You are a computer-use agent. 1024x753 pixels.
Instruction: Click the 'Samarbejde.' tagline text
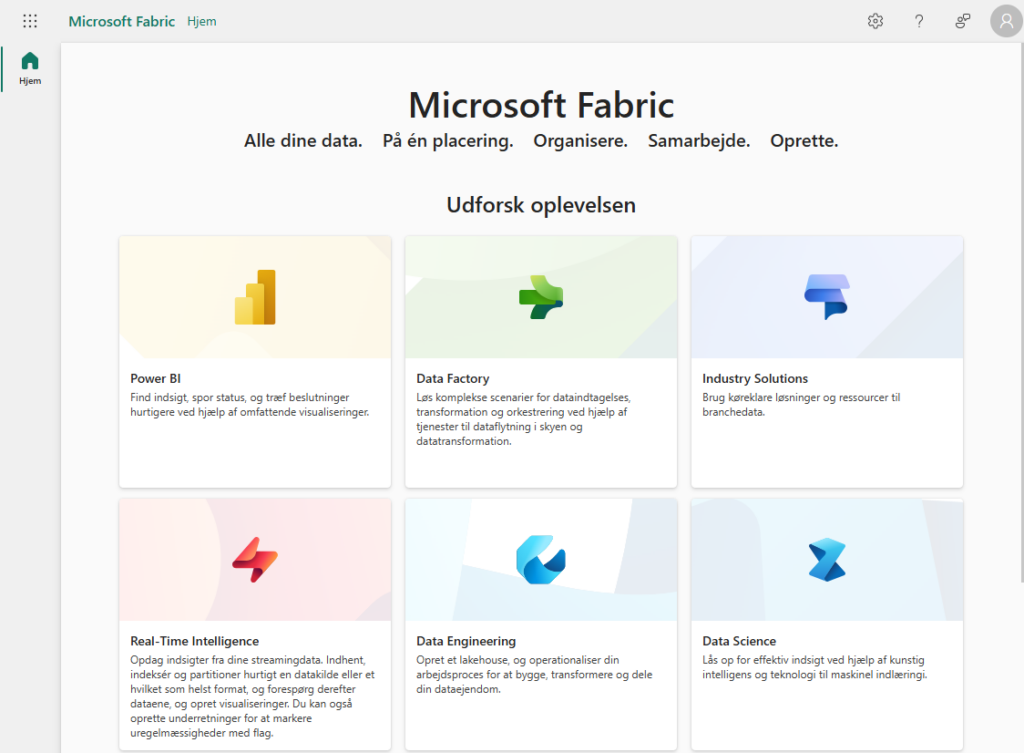click(x=699, y=140)
